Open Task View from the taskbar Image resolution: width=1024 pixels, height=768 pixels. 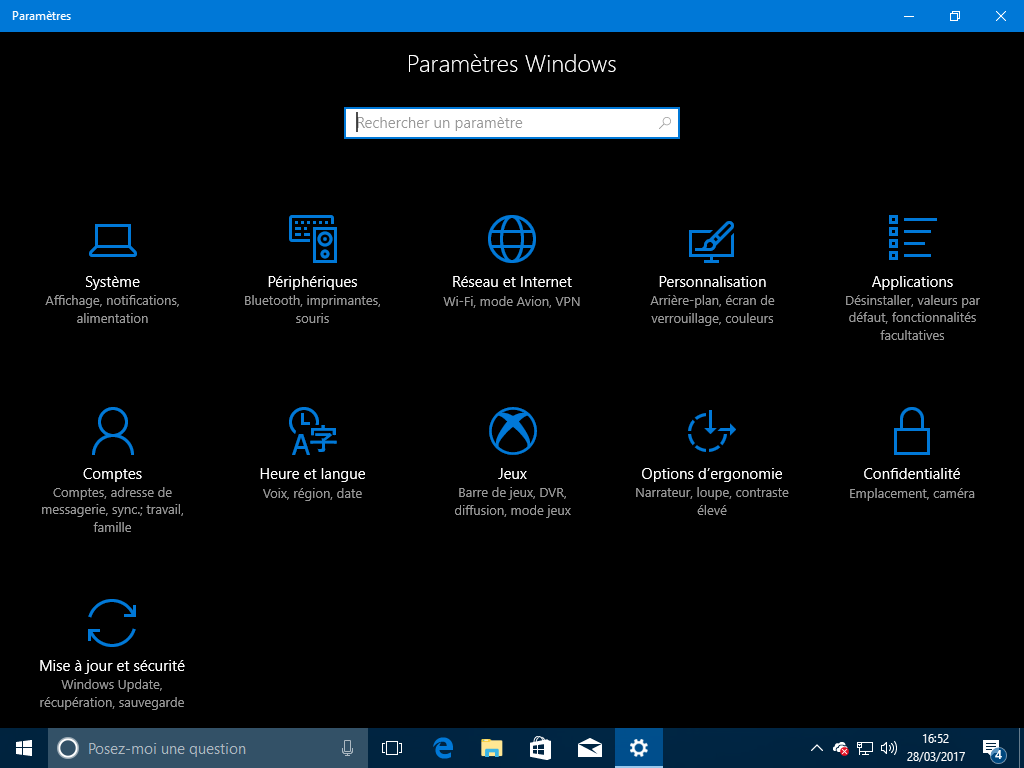pyautogui.click(x=392, y=748)
